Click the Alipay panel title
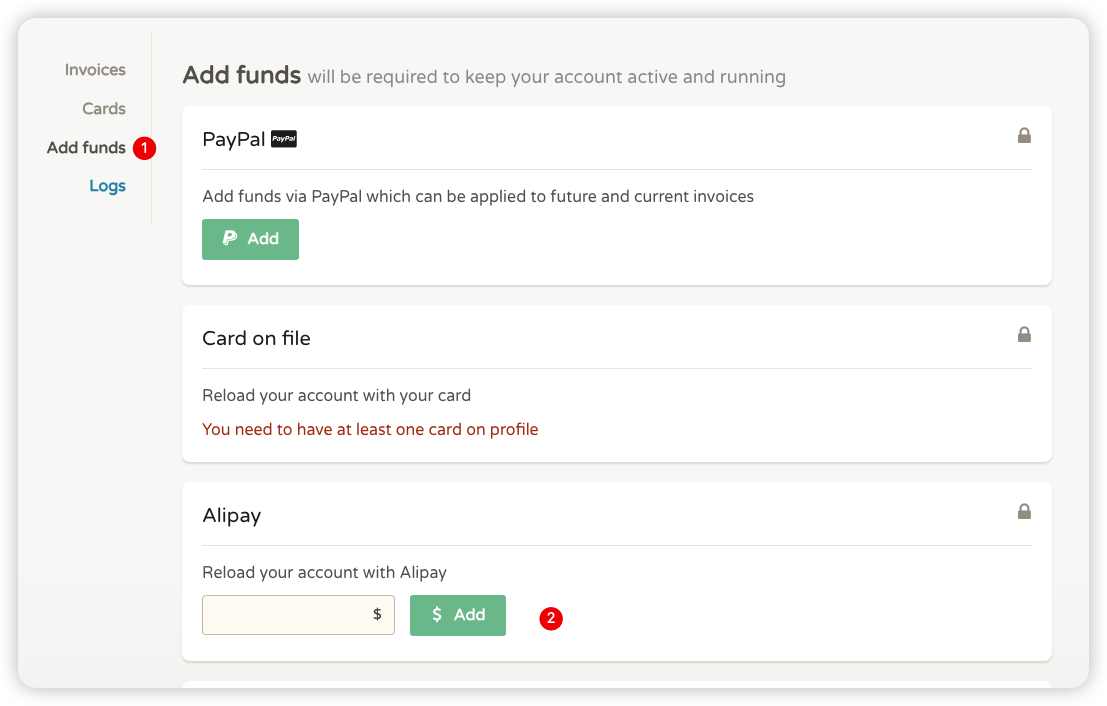The height and width of the screenshot is (706, 1107). coord(231,515)
